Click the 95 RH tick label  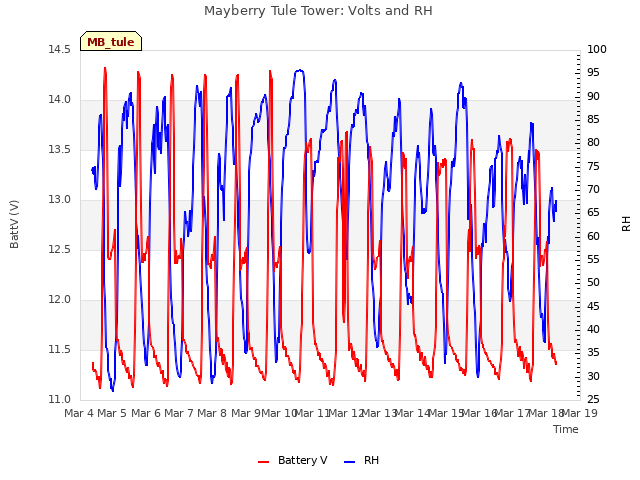(593, 73)
